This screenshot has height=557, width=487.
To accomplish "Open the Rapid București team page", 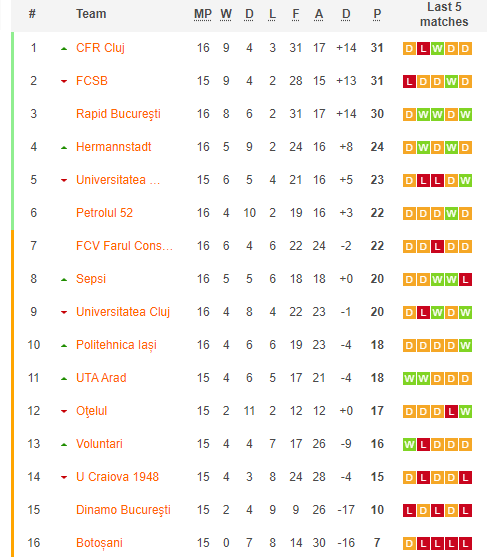I will tap(118, 114).
